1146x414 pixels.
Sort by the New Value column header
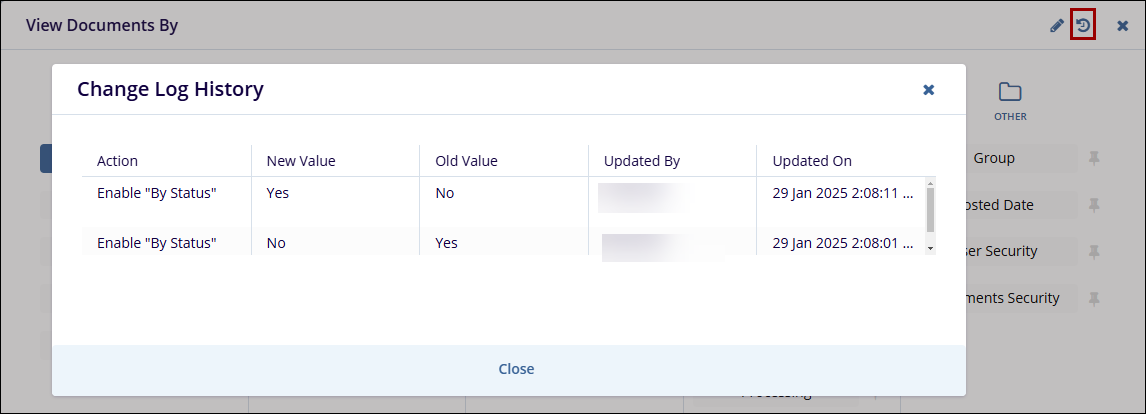point(301,161)
